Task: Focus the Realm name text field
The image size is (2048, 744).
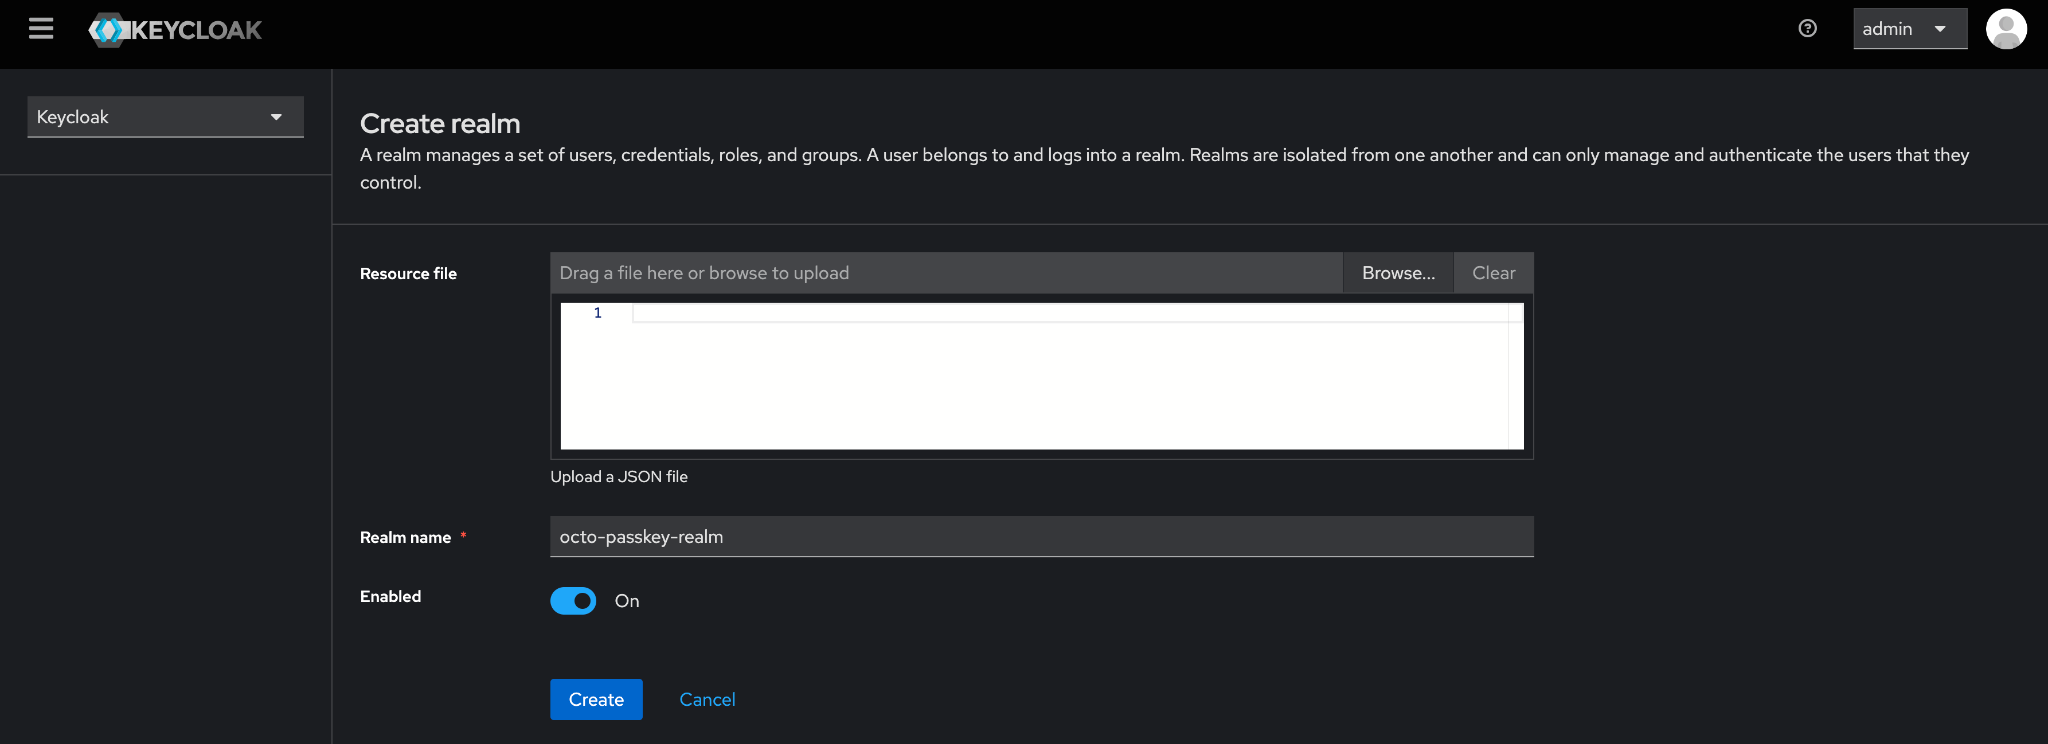Action: tap(1040, 537)
